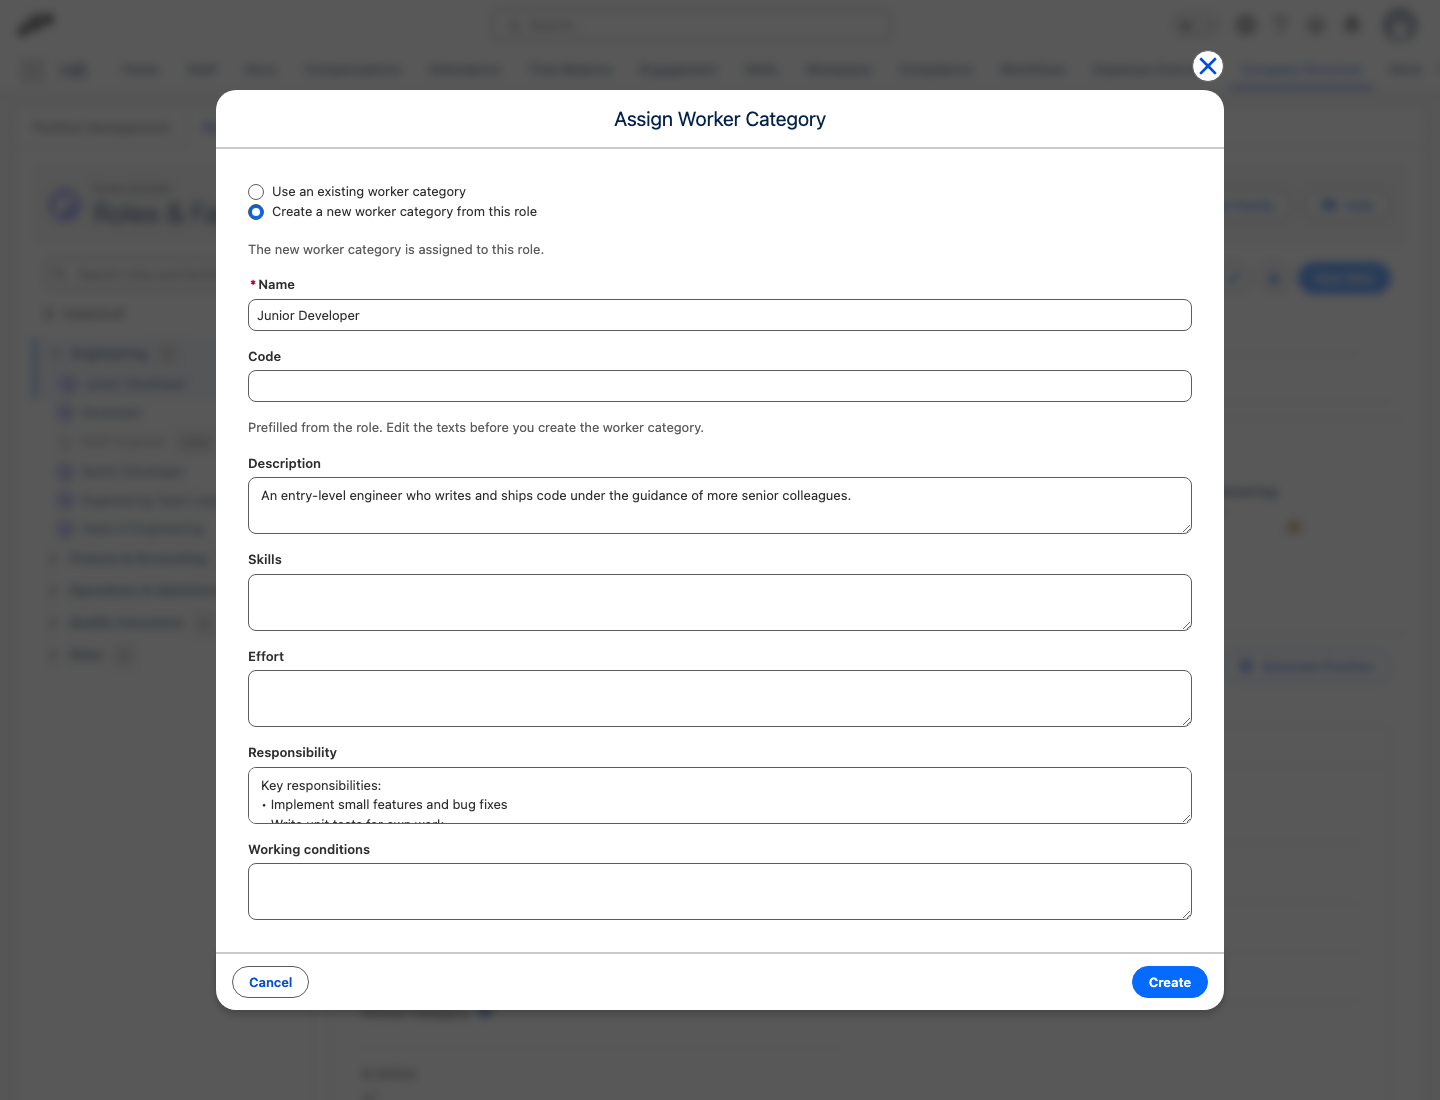Create the new worker category

pyautogui.click(x=1169, y=982)
